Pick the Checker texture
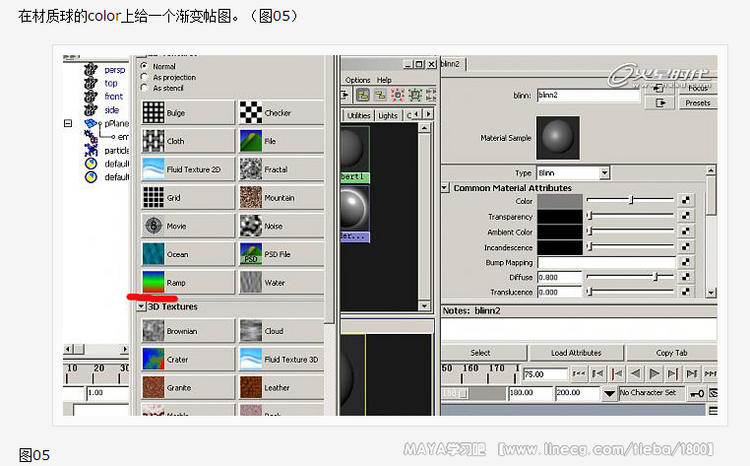The width and height of the screenshot is (750, 466). tap(281, 113)
